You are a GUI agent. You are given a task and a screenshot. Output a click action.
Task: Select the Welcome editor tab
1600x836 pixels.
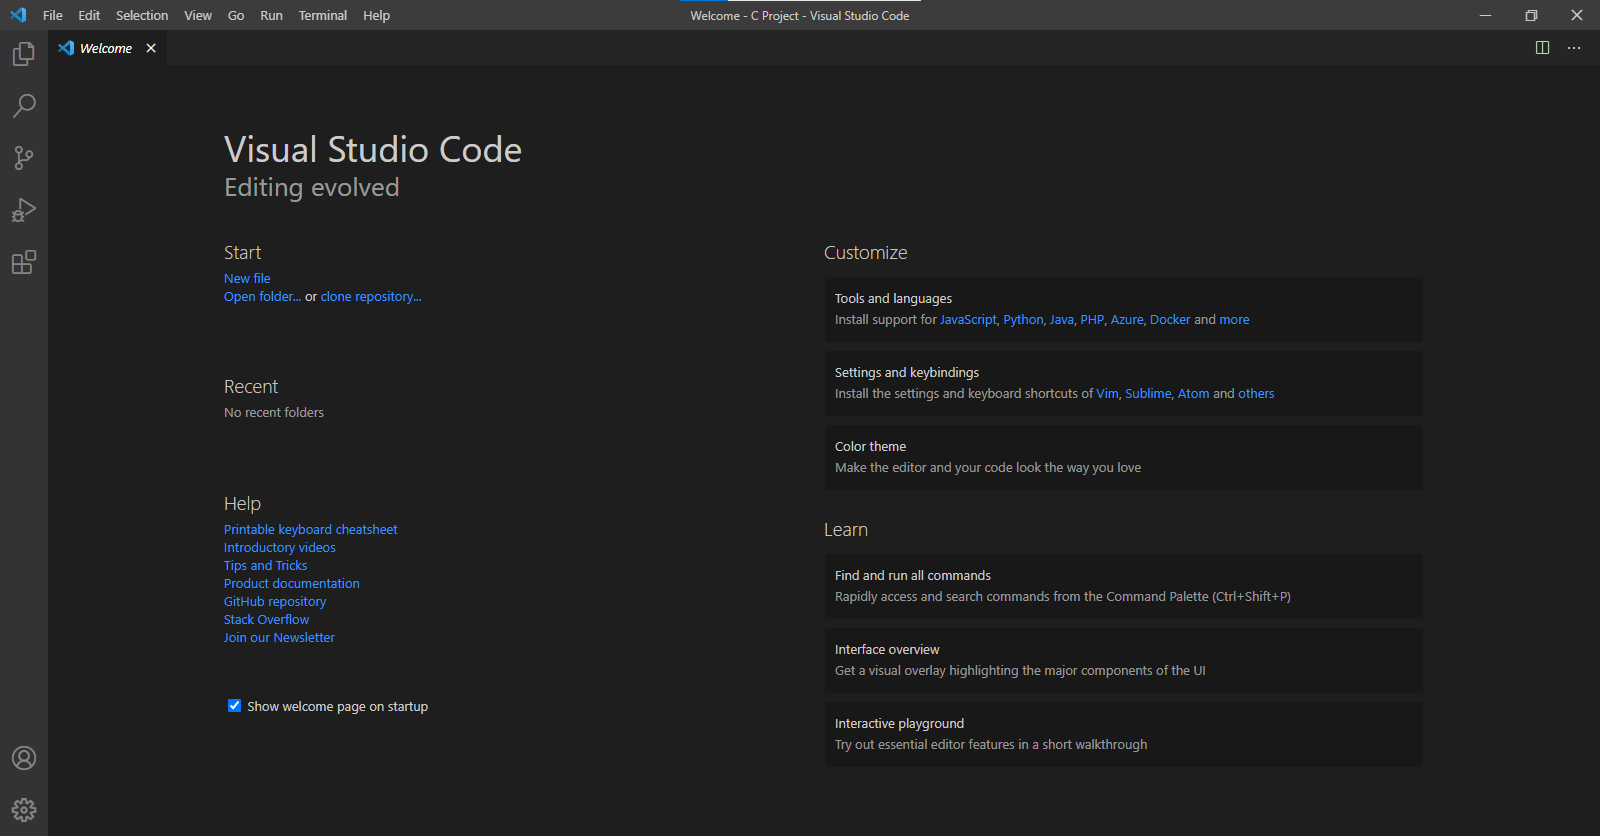coord(106,48)
